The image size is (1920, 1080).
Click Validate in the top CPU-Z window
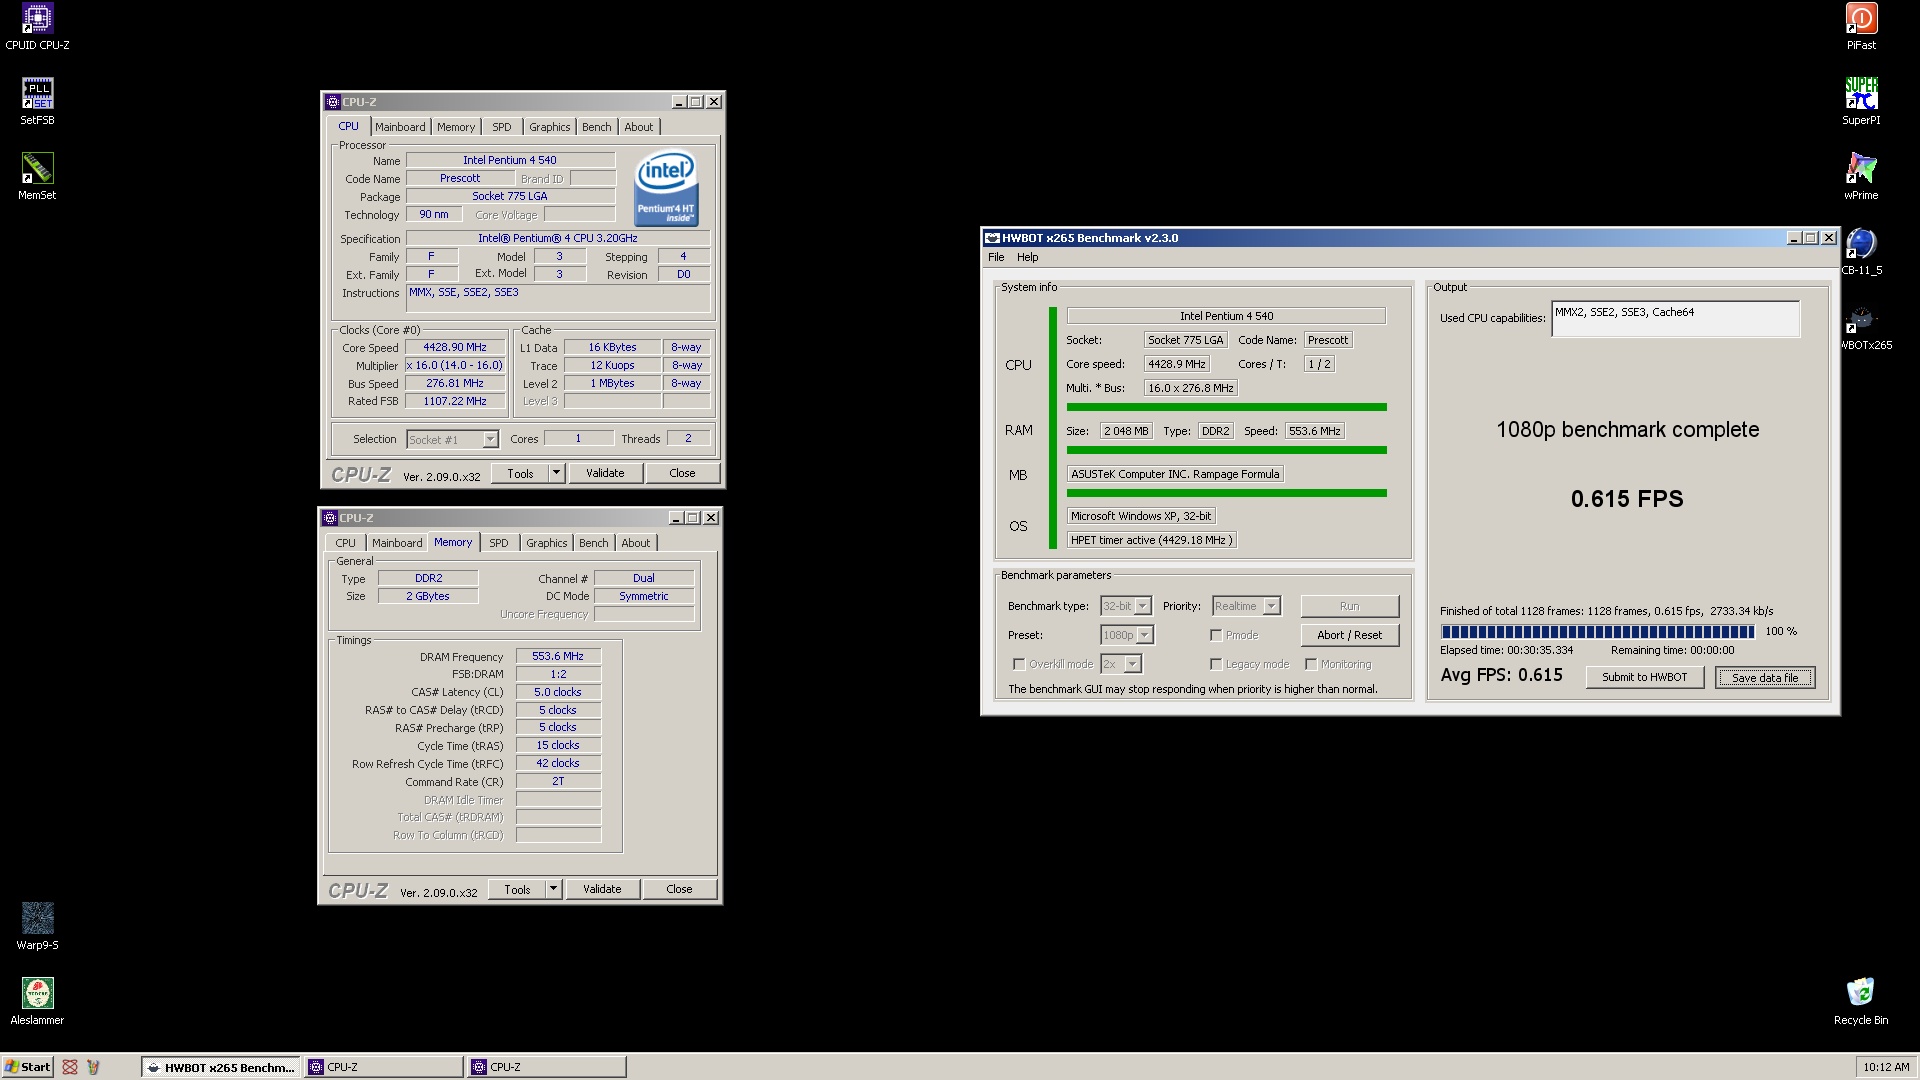click(x=605, y=473)
